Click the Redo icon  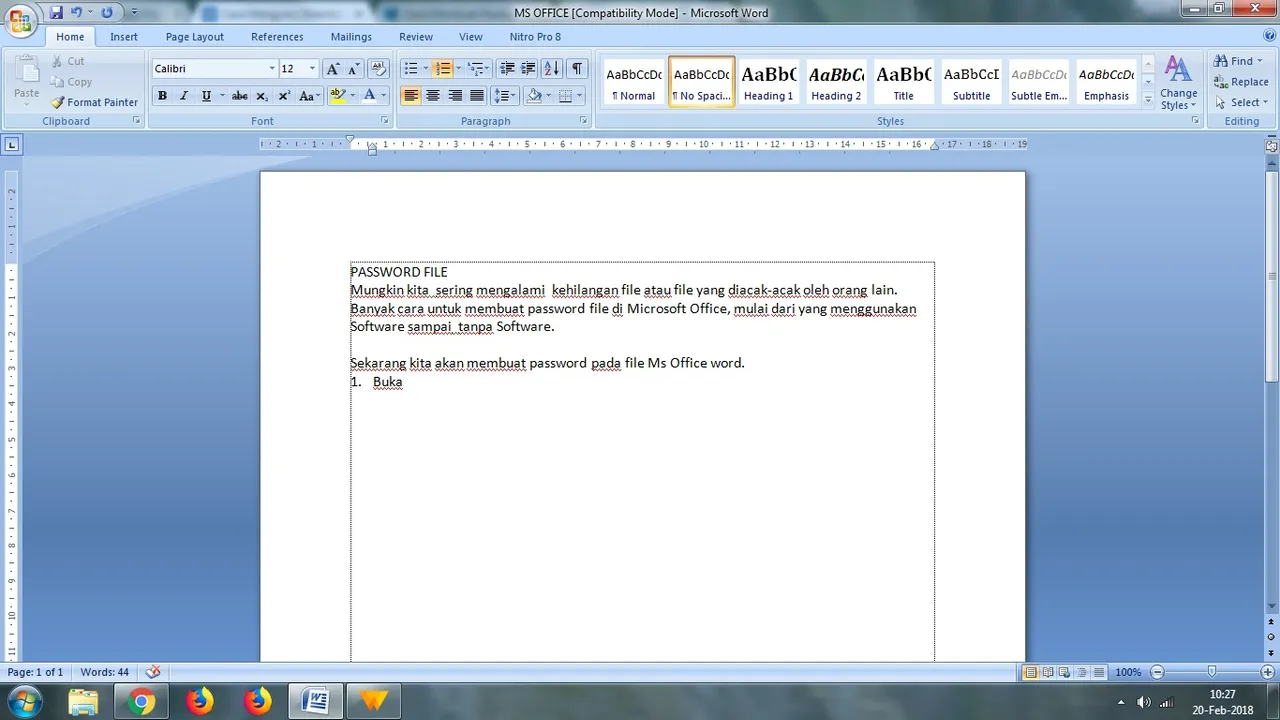[x=107, y=13]
